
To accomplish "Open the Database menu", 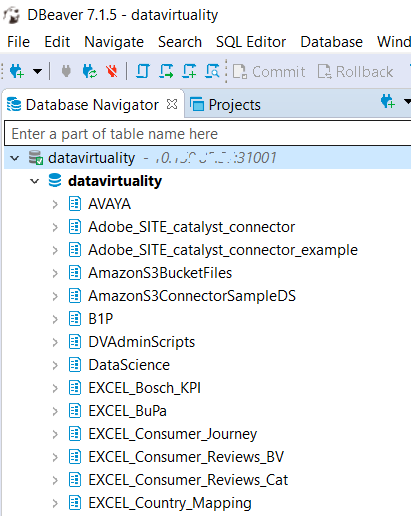I will point(331,42).
